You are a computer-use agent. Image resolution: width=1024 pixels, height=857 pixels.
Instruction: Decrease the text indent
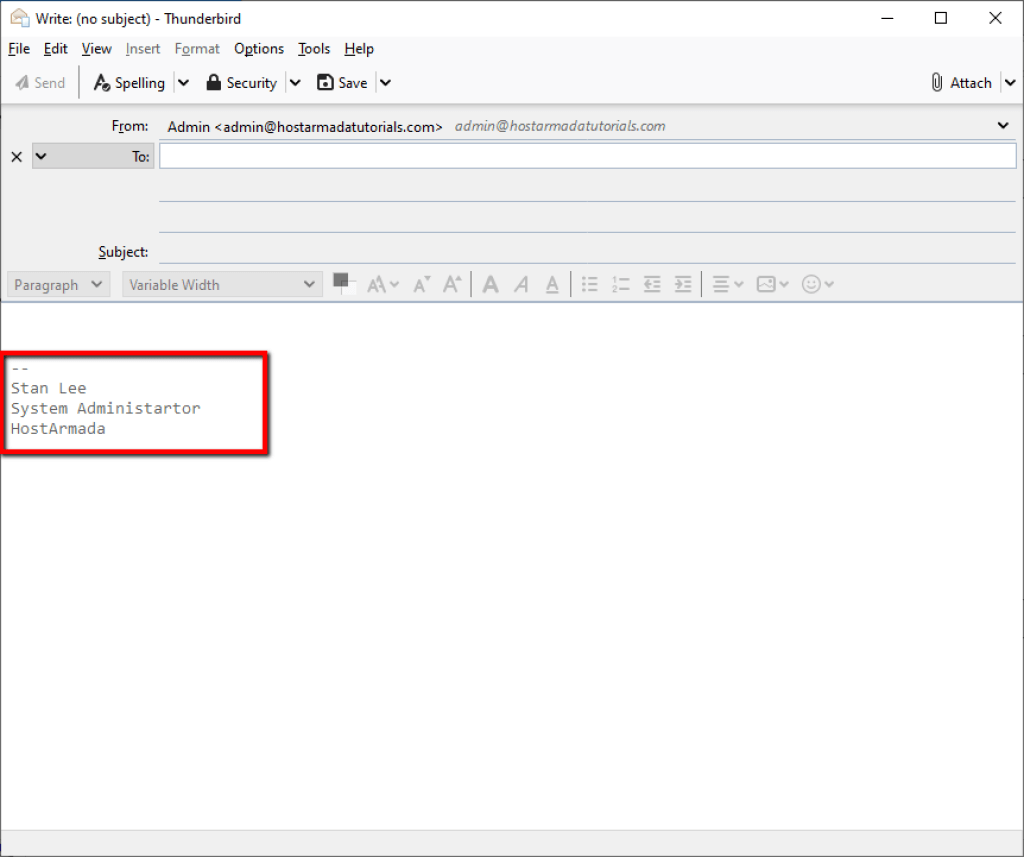pyautogui.click(x=651, y=284)
